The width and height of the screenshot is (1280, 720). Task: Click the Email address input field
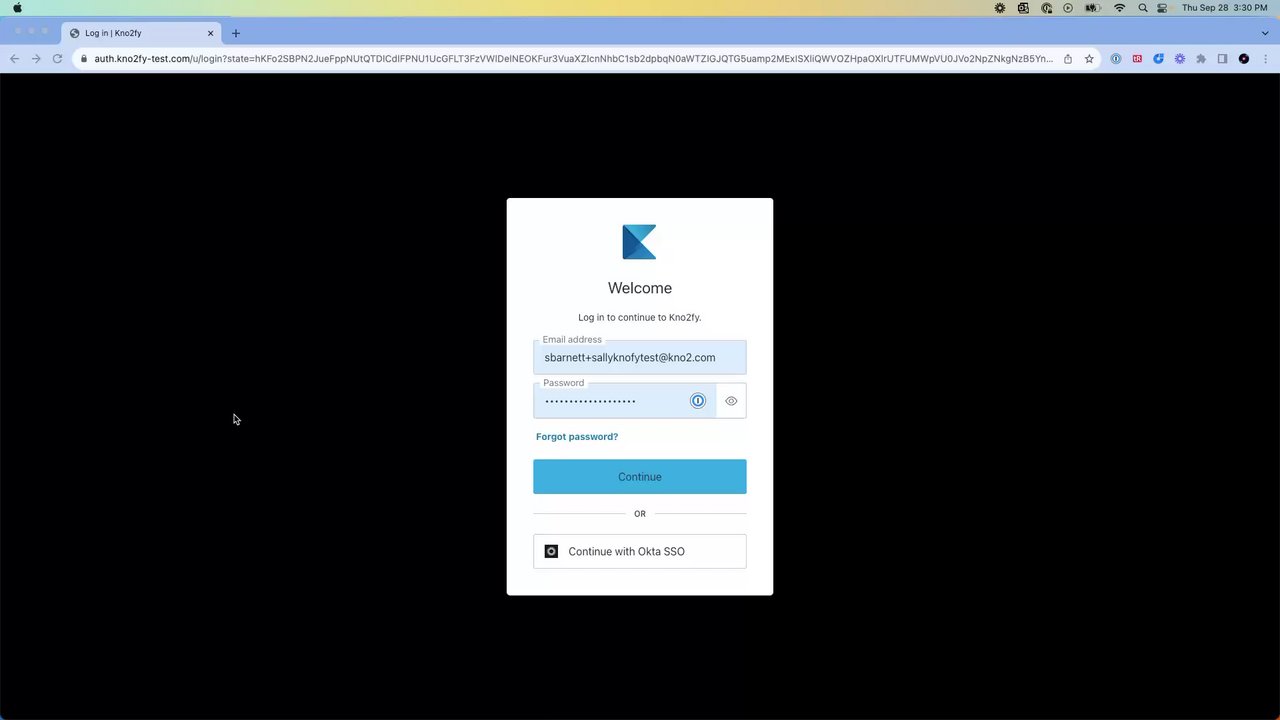(639, 357)
